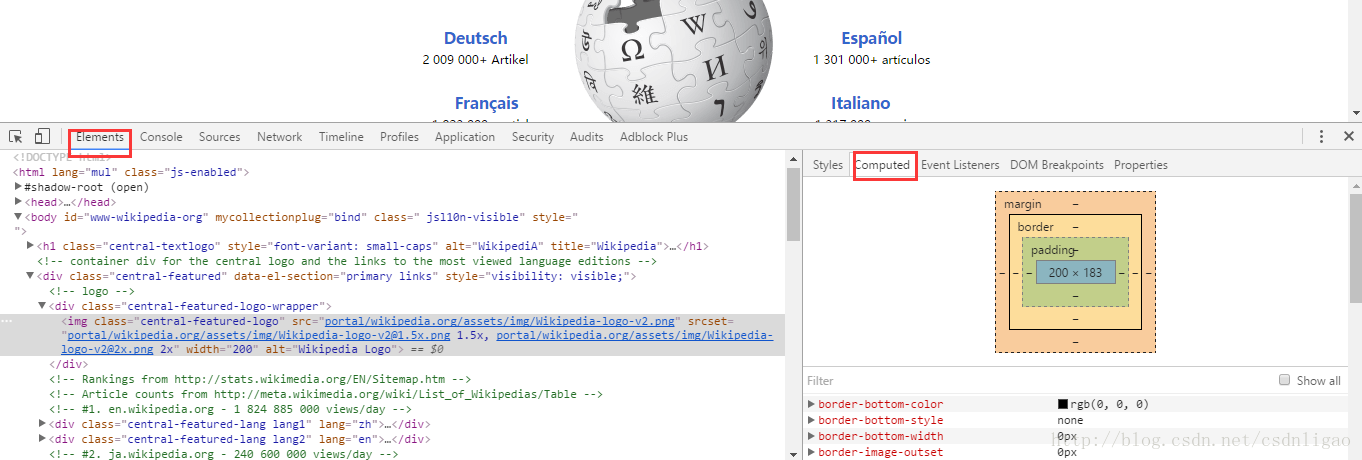Click the margin label in box model

click(x=1023, y=204)
